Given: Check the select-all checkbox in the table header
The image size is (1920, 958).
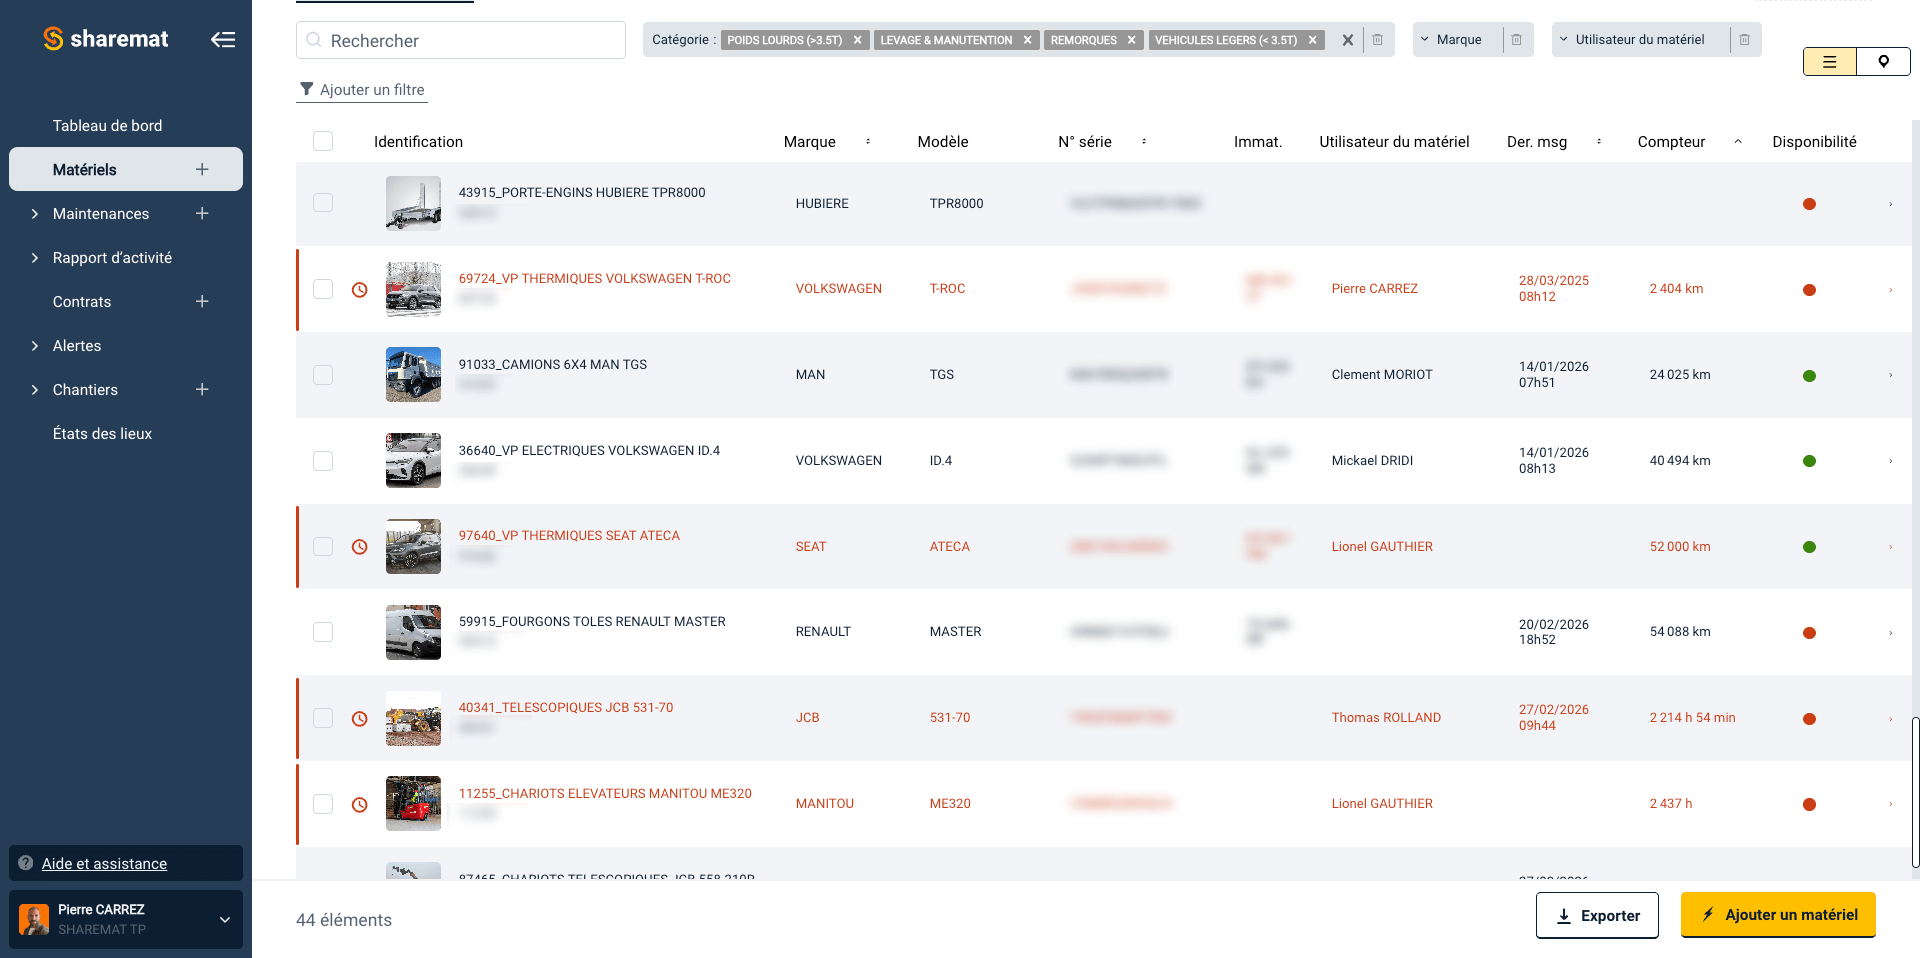Looking at the screenshot, I should tap(322, 141).
